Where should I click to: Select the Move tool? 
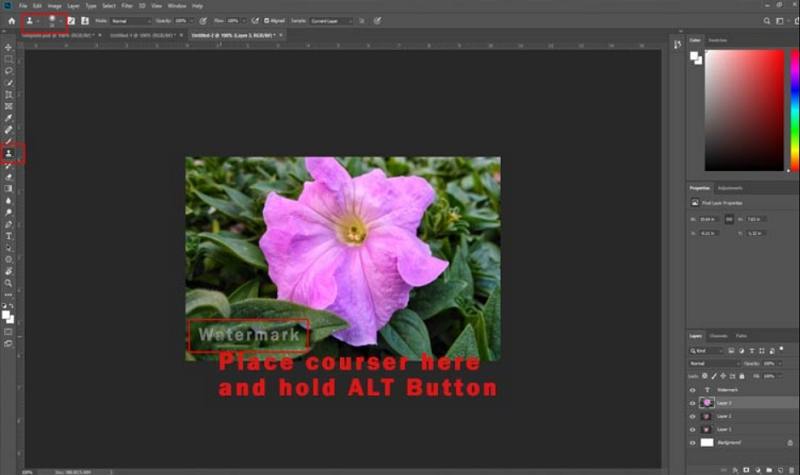tap(9, 48)
